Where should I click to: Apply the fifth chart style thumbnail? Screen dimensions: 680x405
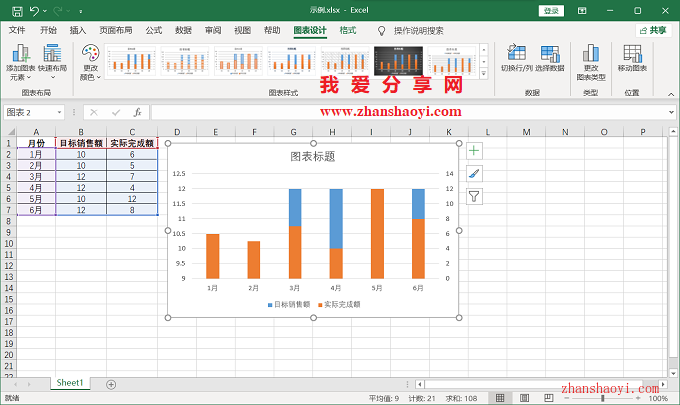point(346,61)
